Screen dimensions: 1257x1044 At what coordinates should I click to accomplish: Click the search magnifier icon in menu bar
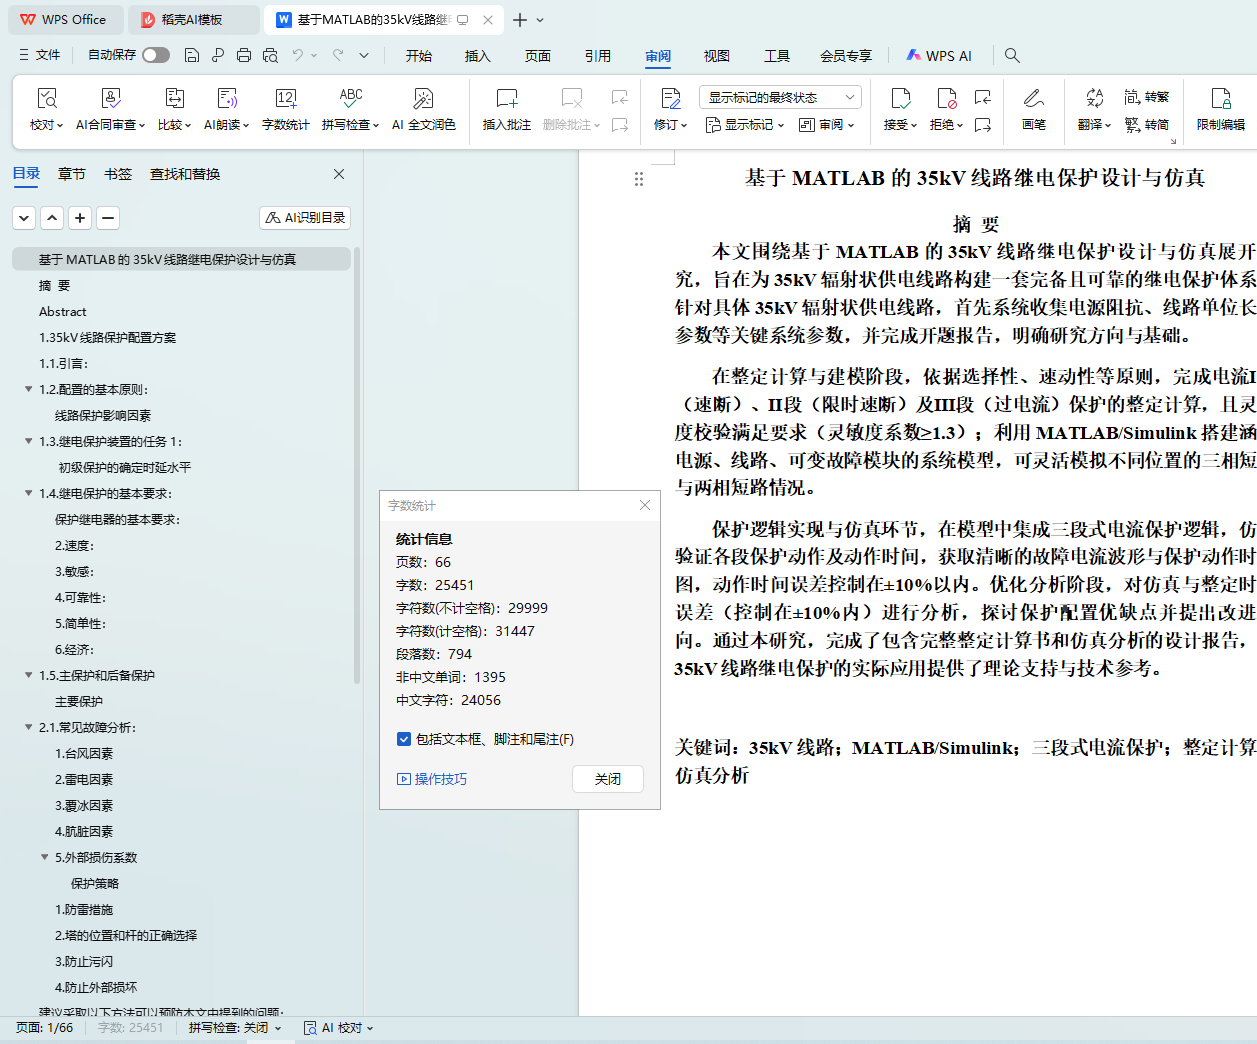[1012, 56]
